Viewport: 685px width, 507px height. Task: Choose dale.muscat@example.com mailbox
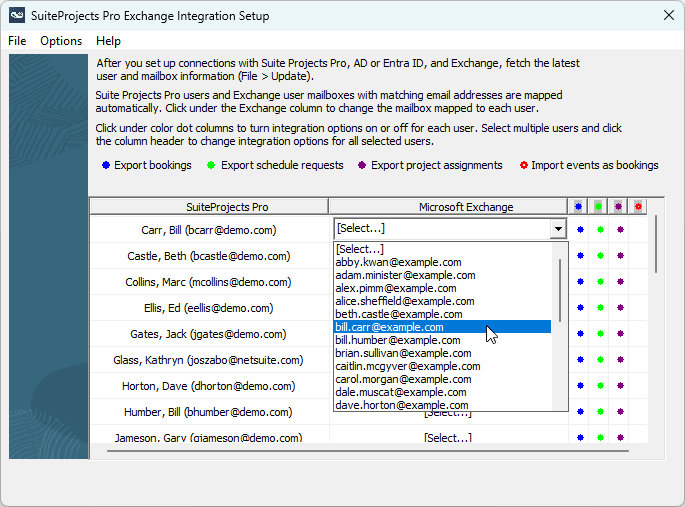coord(443,392)
